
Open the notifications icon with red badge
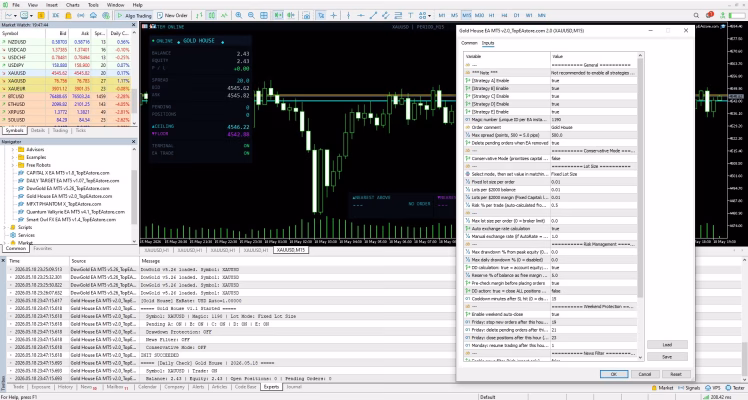pos(709,15)
